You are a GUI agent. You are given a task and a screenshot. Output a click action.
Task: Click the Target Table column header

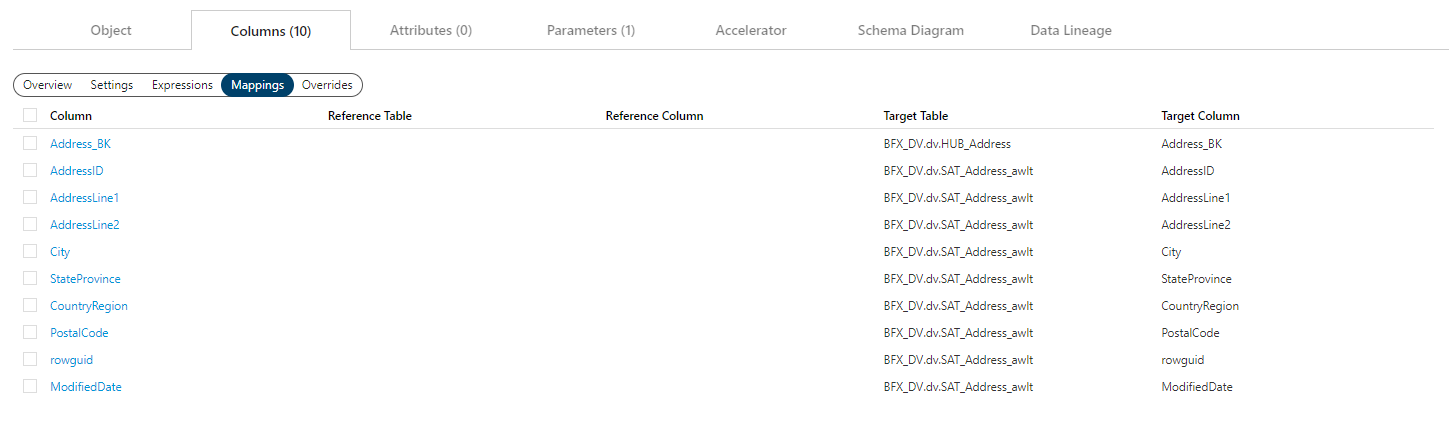916,116
